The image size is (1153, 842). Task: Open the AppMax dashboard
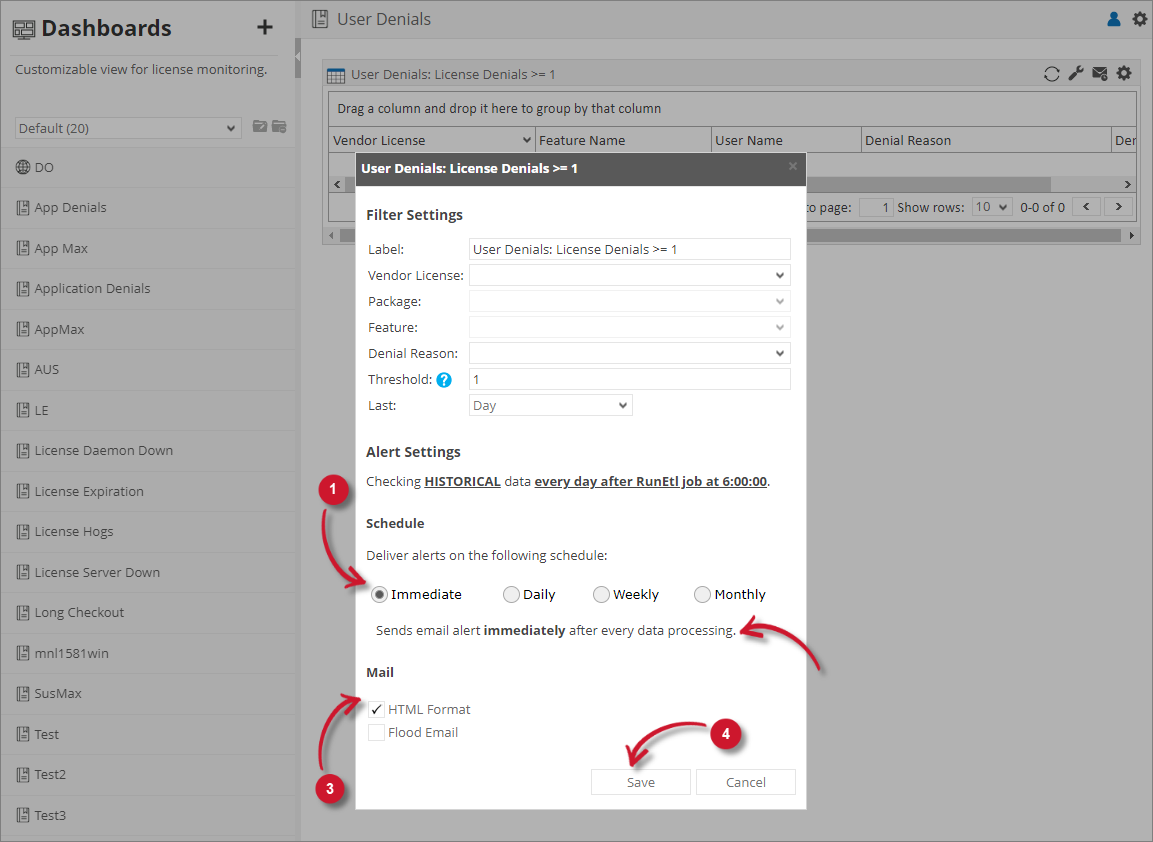click(x=147, y=329)
